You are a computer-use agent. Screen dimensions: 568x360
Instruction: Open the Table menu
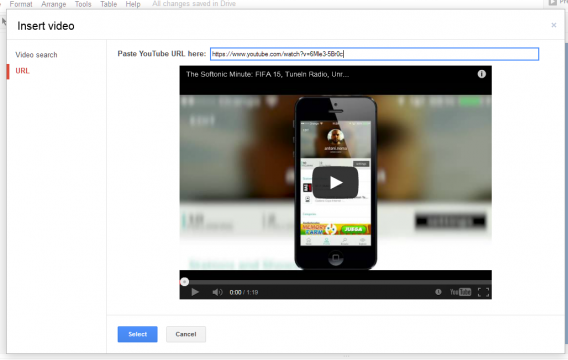pos(108,4)
